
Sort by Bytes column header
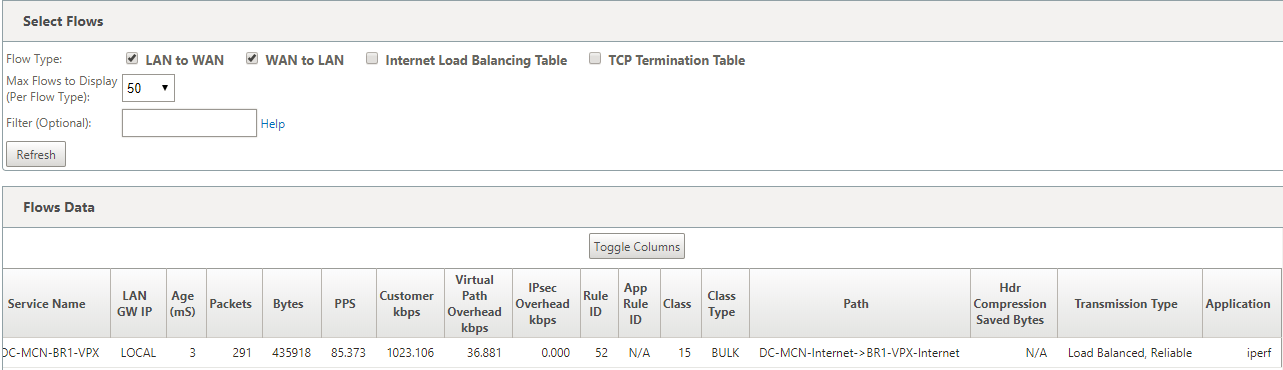(288, 304)
